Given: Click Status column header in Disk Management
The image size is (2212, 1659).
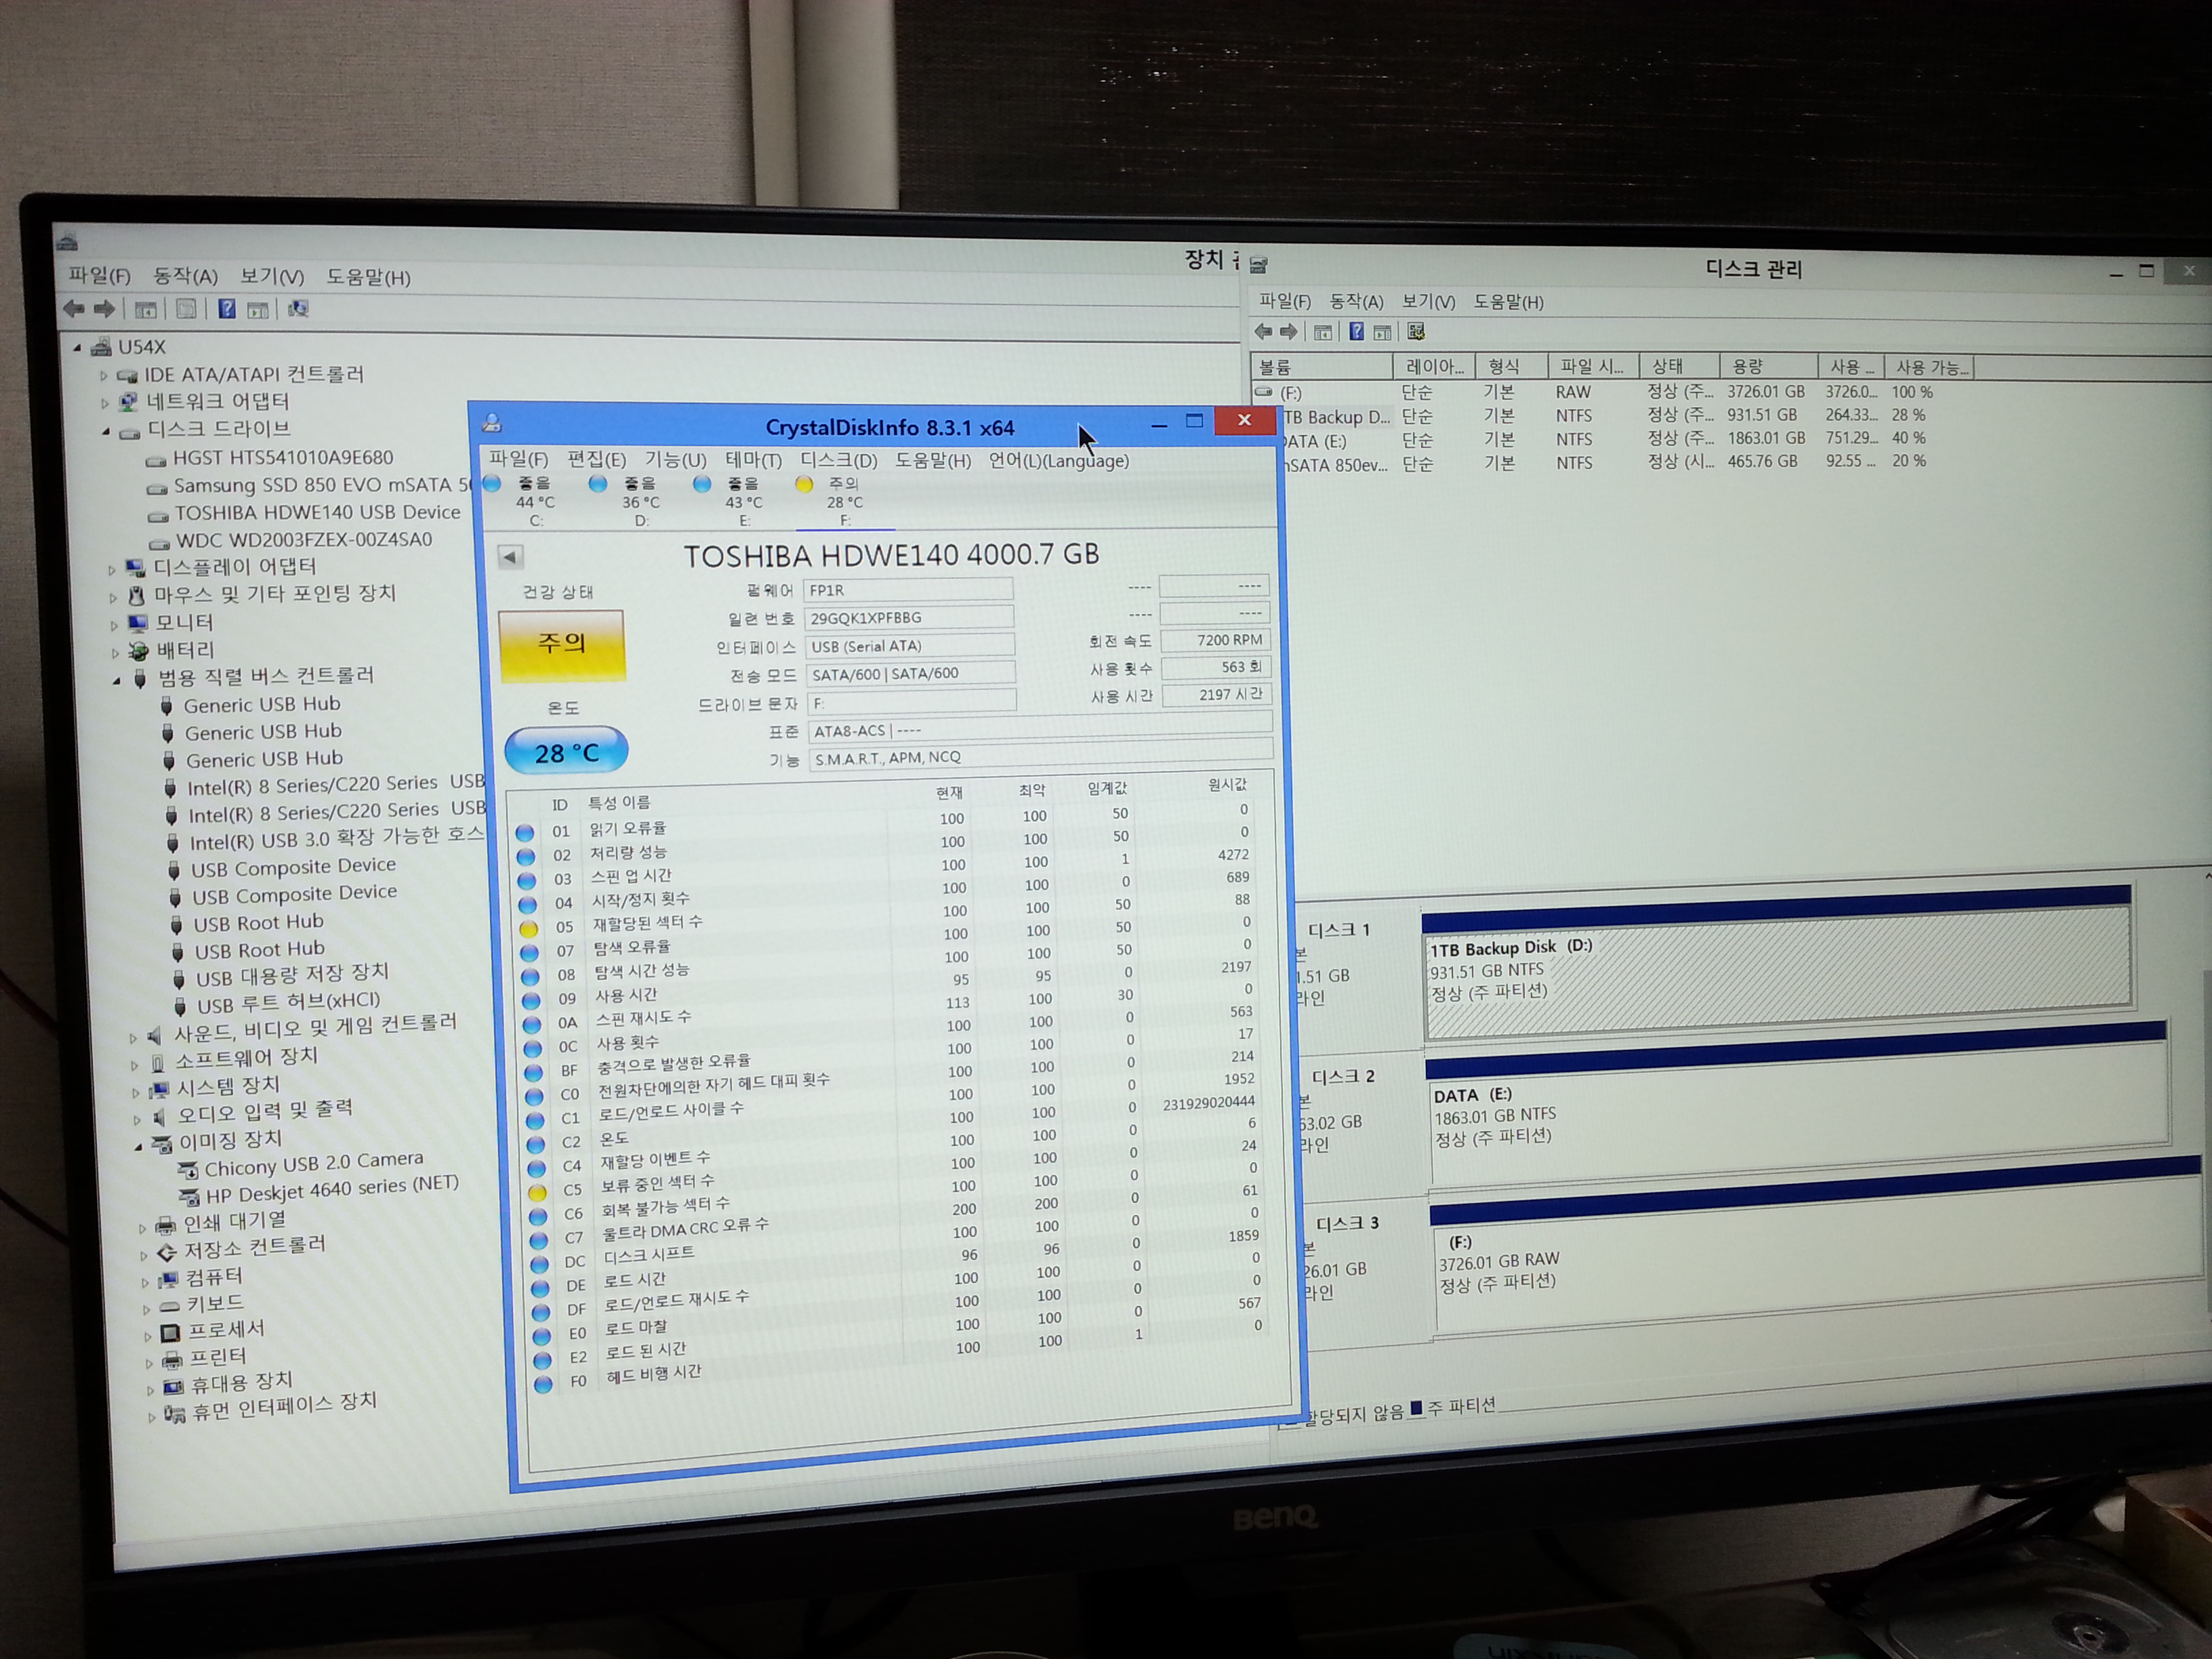Looking at the screenshot, I should pos(1679,367).
